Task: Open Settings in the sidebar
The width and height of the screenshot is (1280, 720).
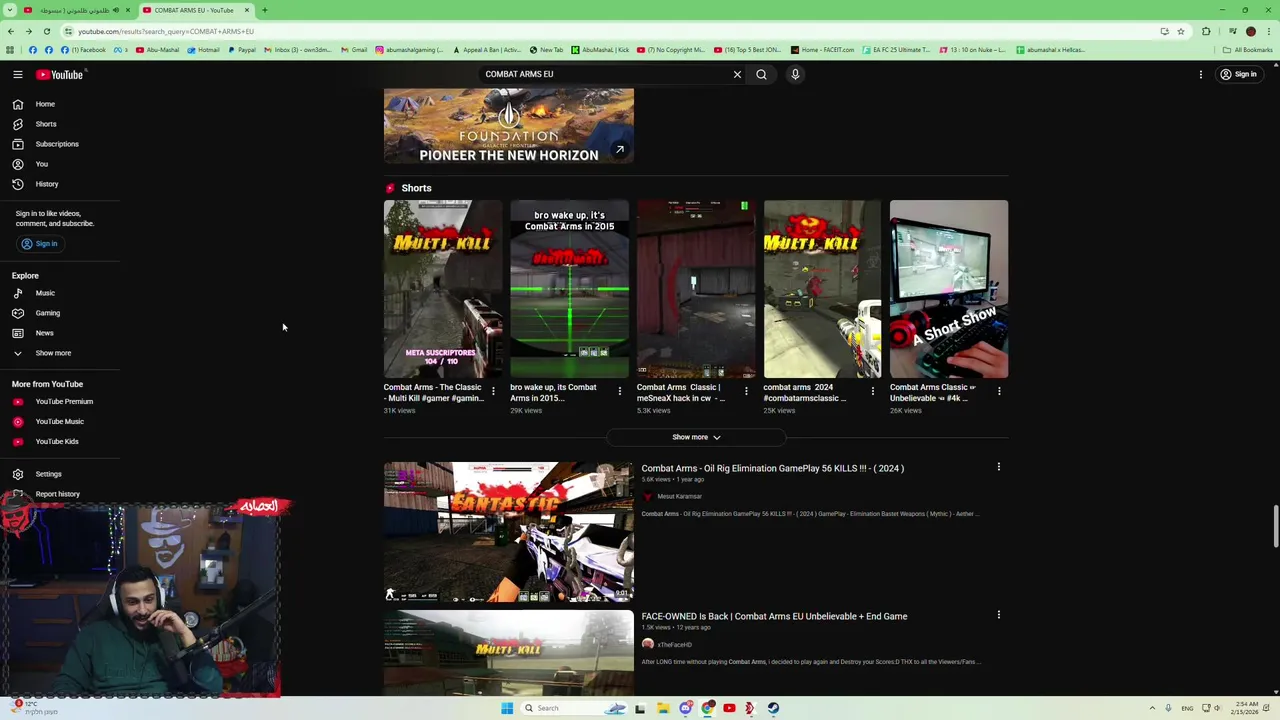Action: click(x=48, y=474)
